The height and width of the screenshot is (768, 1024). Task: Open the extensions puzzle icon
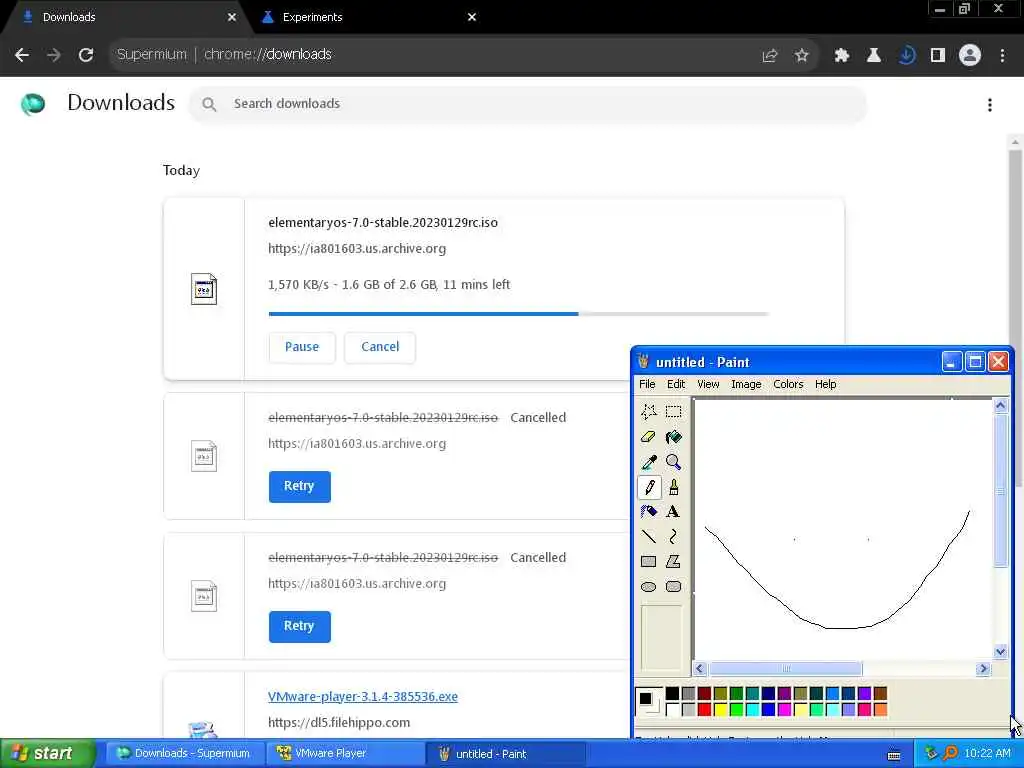(x=842, y=56)
